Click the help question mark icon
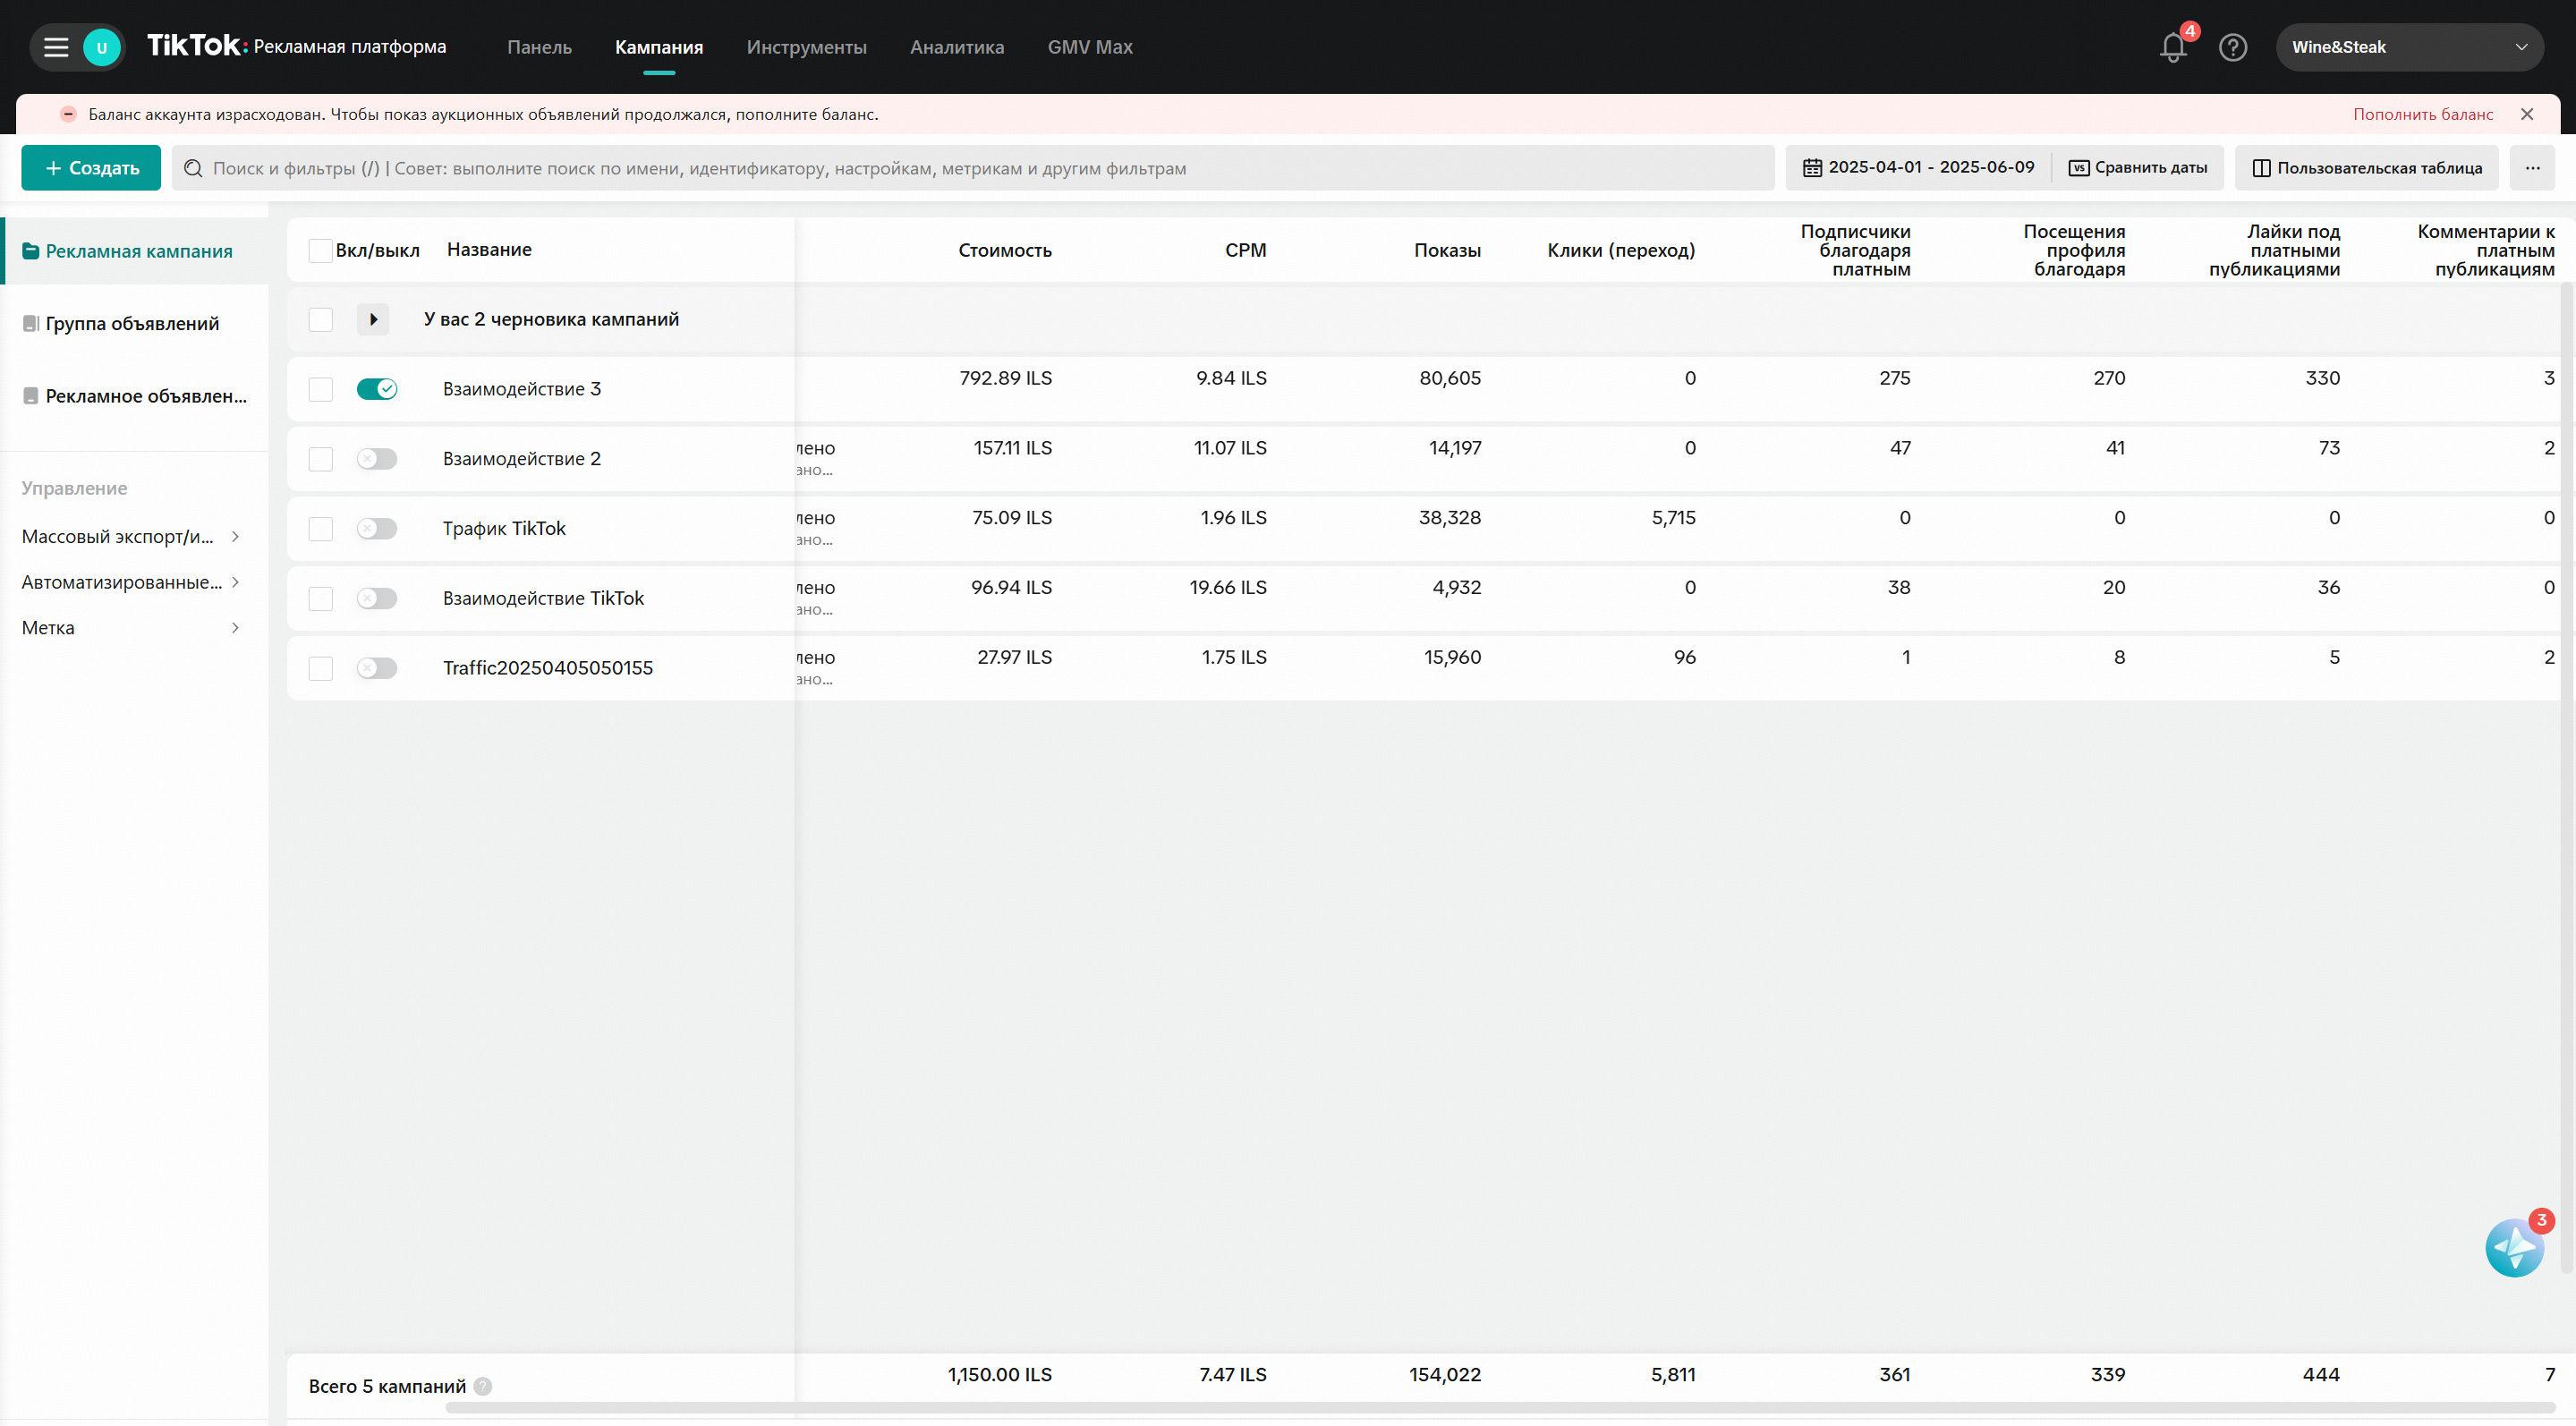 tap(2232, 47)
